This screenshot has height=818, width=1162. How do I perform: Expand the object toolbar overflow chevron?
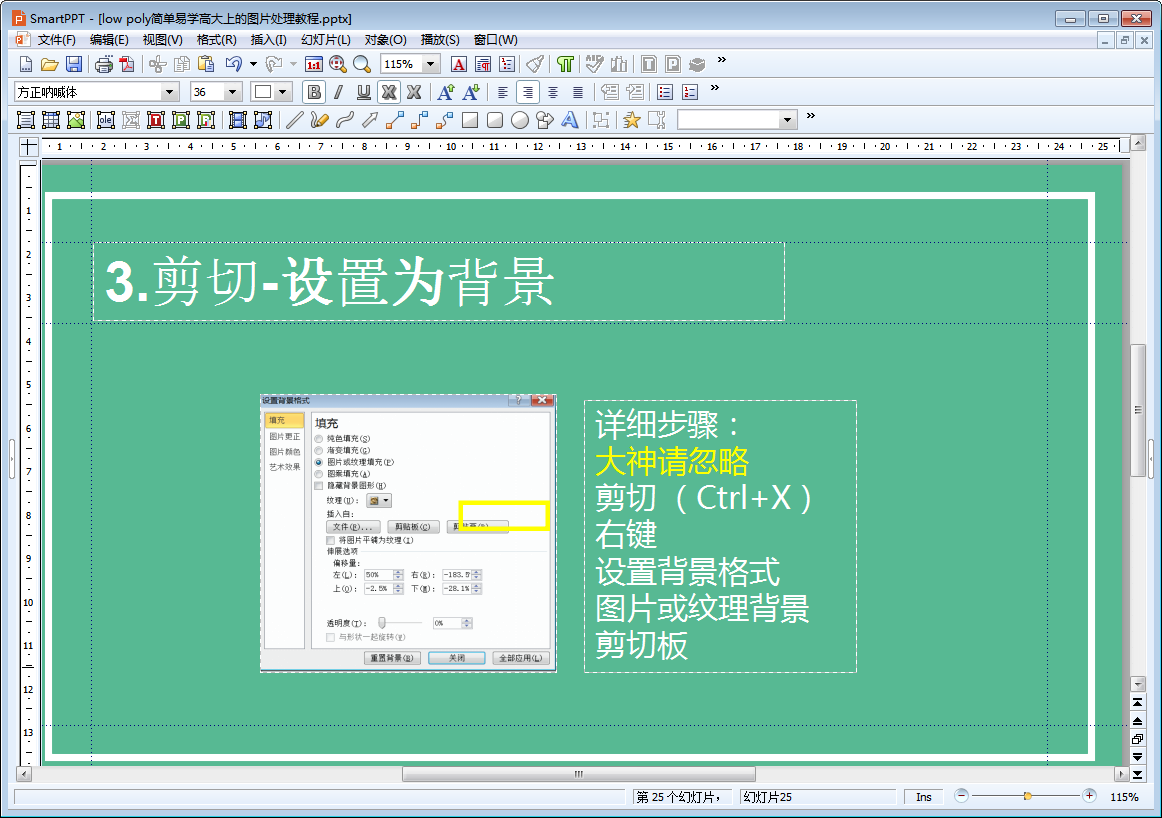810,116
